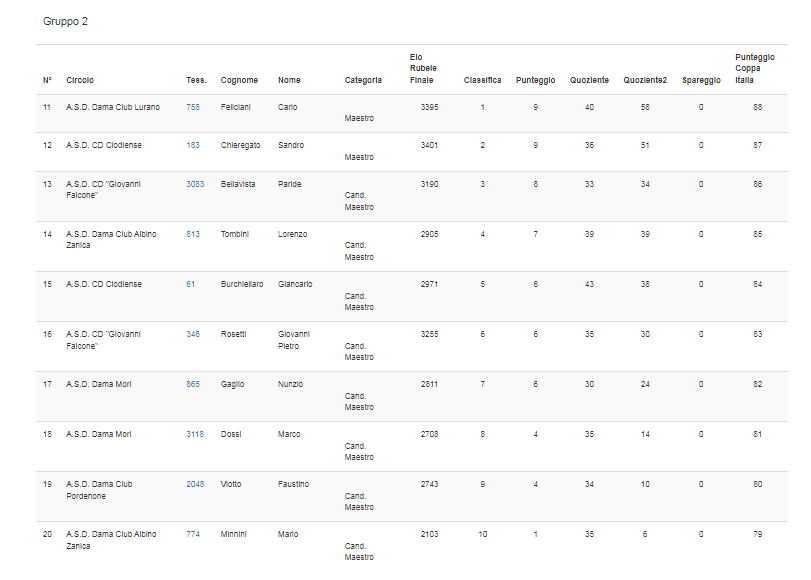Open membership number 183 link
The image size is (811, 580).
coord(193,146)
